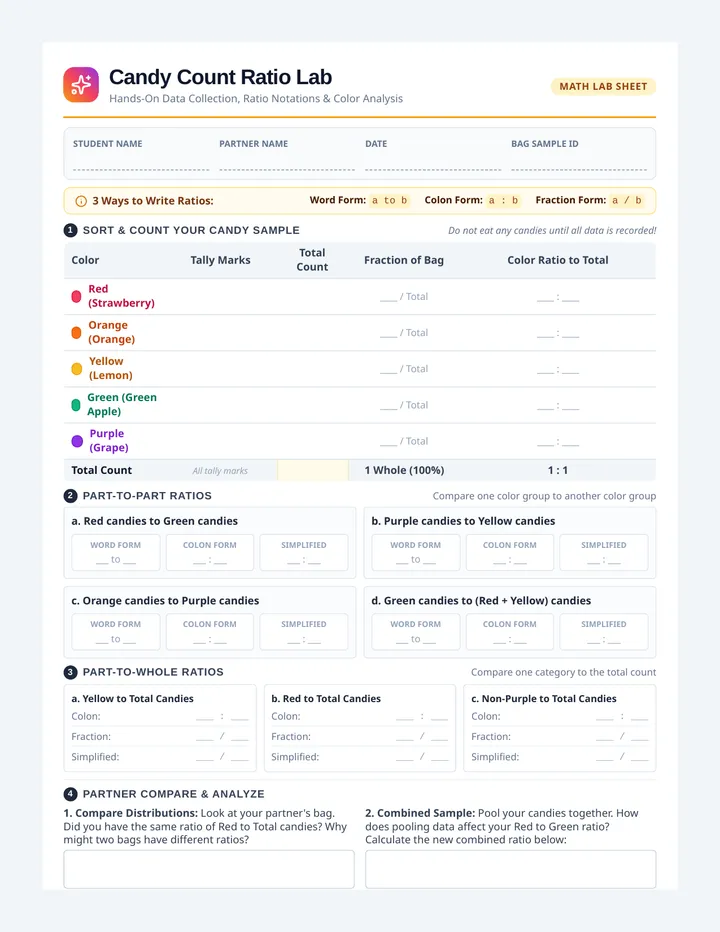The width and height of the screenshot is (720, 932).
Task: Click the Compare Distributions answer box
Action: tap(209, 869)
